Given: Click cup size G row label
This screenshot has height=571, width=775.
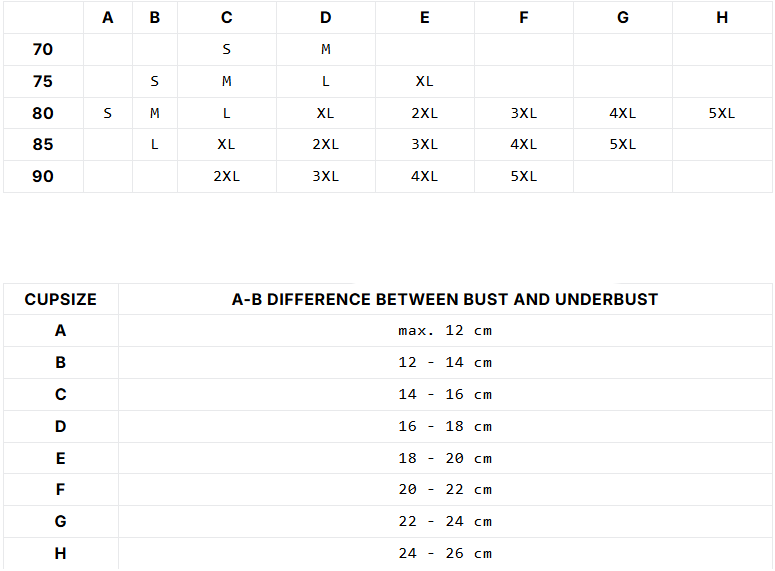Looking at the screenshot, I should click(60, 522).
